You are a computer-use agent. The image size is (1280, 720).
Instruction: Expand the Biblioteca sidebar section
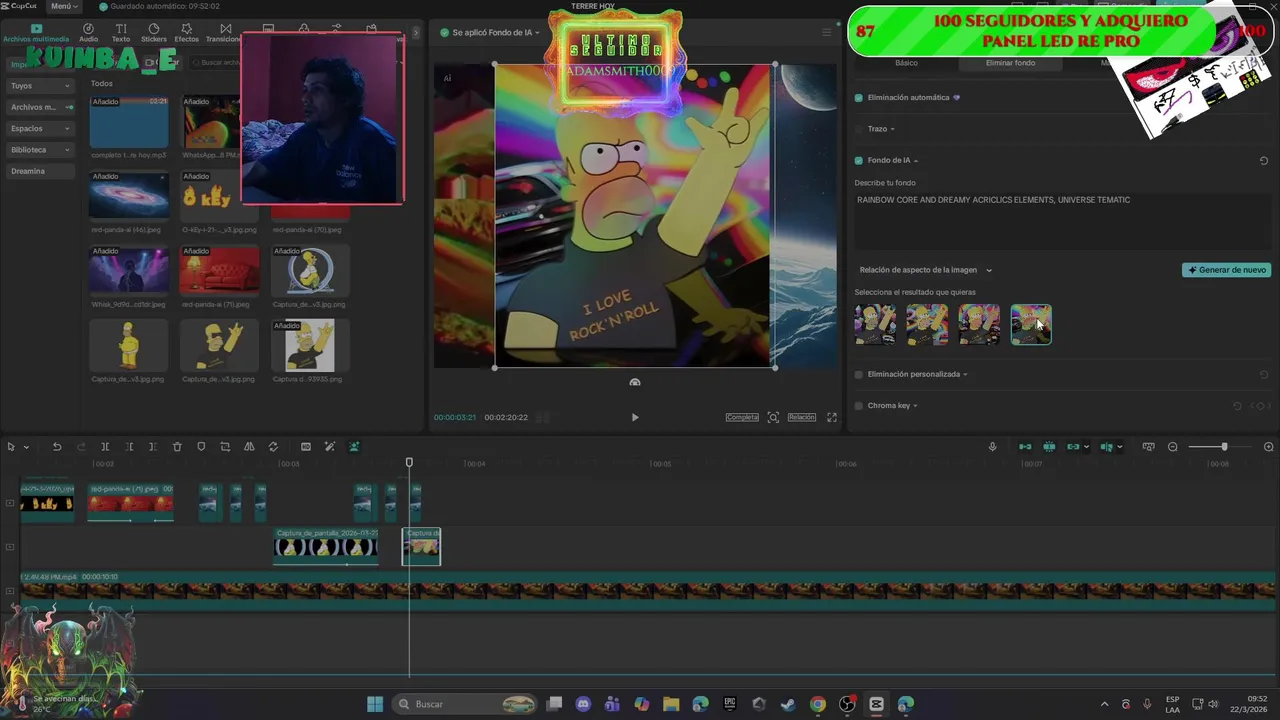pyautogui.click(x=40, y=150)
